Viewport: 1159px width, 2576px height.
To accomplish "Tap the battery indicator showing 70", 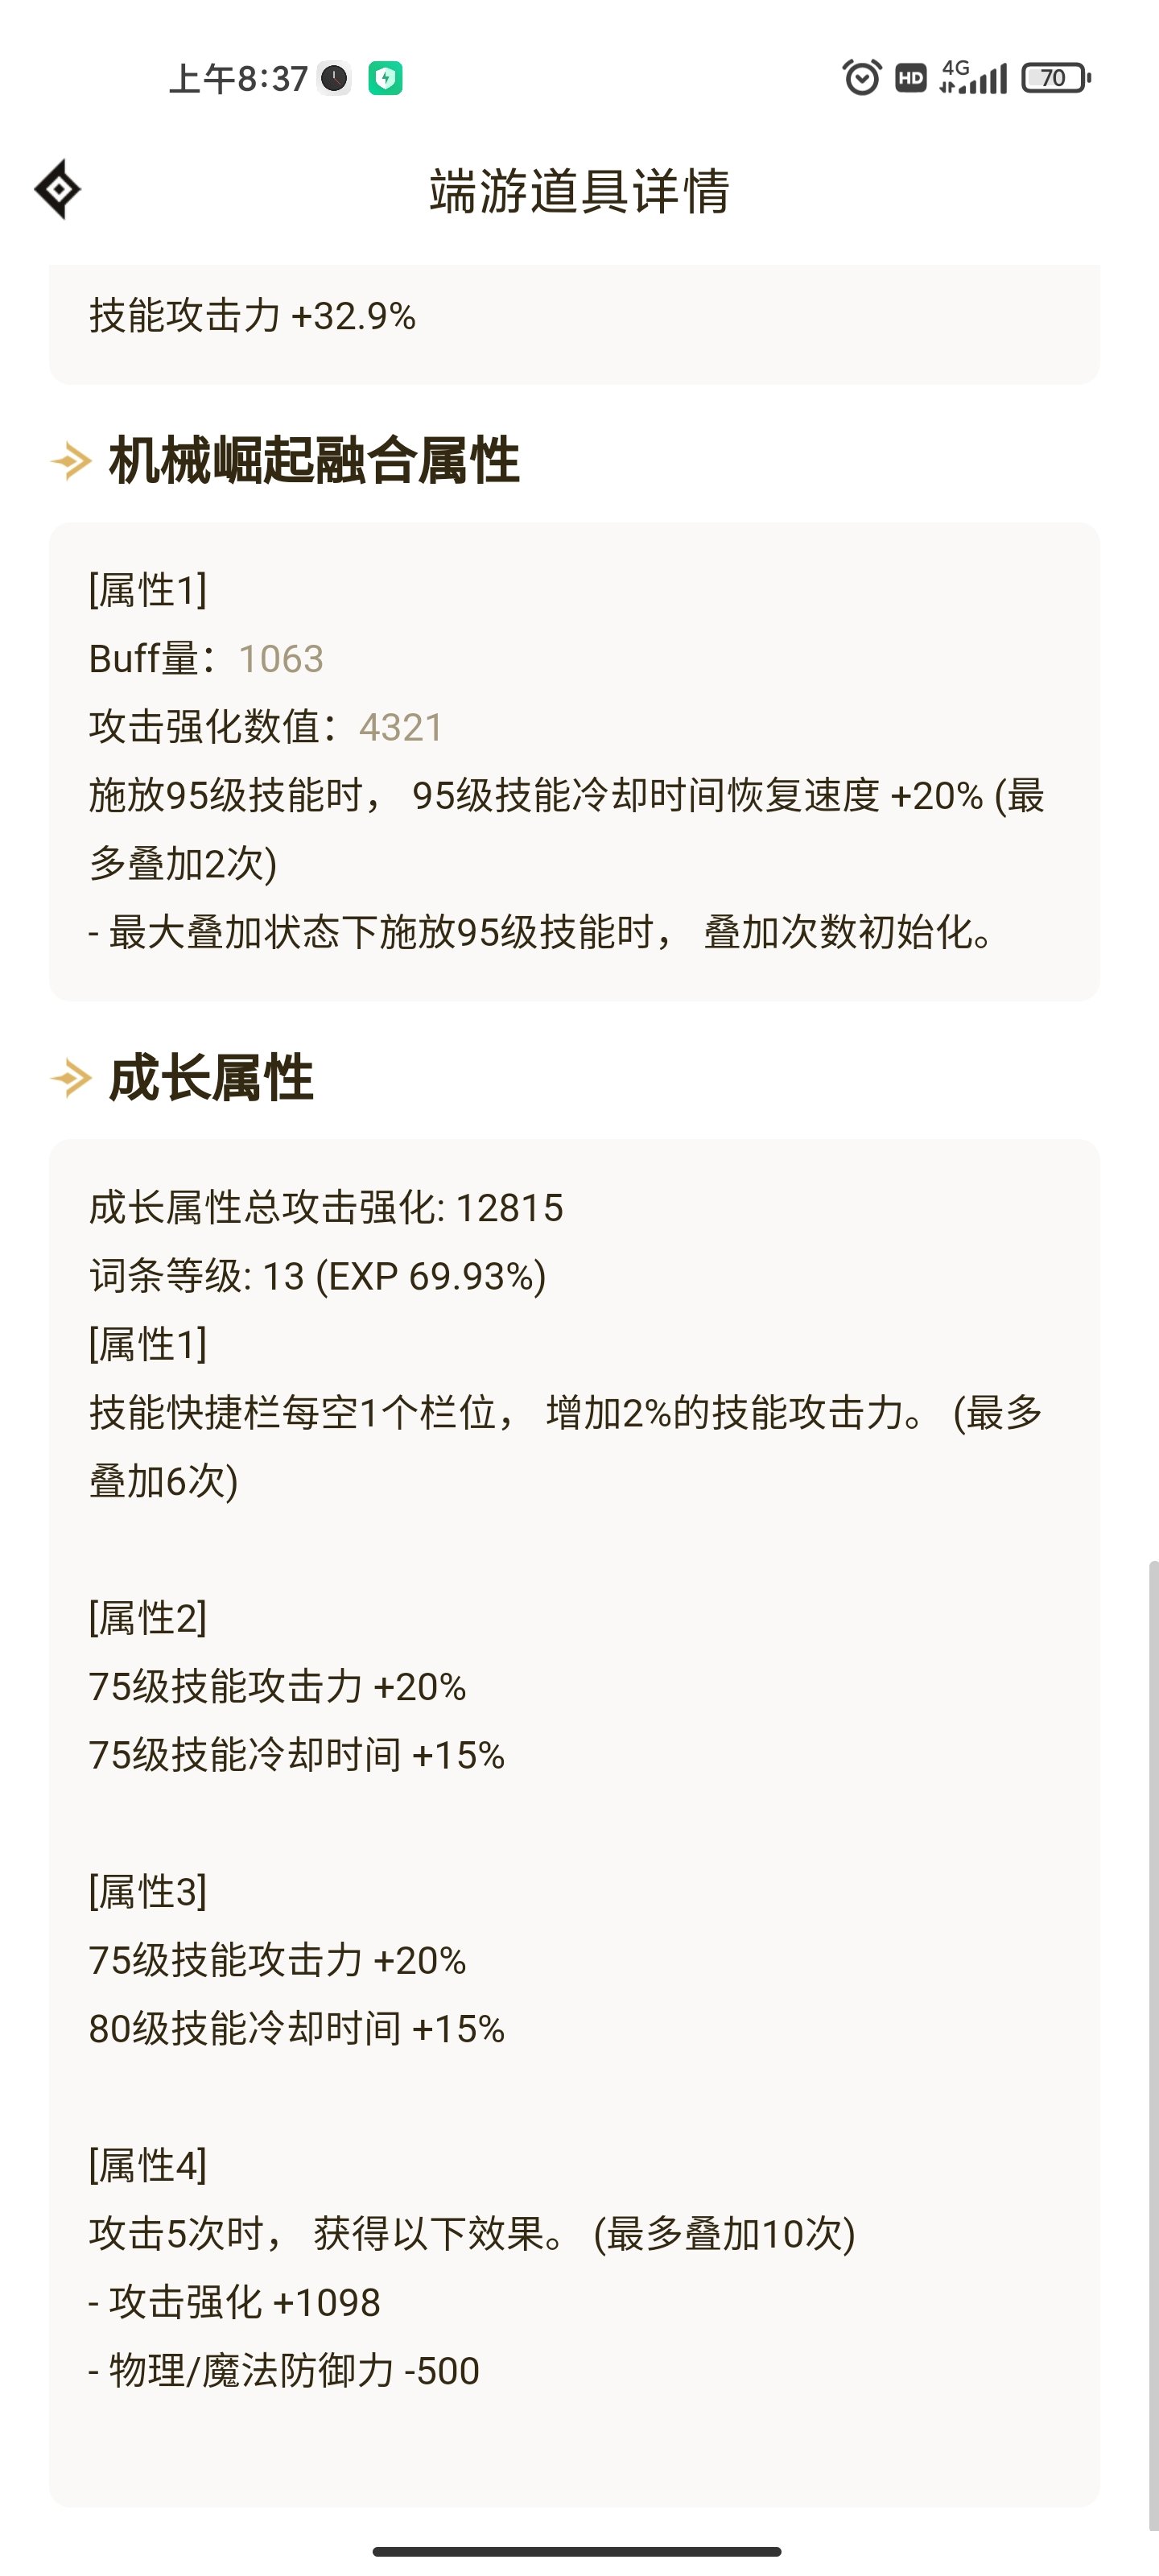I will click(x=1056, y=78).
